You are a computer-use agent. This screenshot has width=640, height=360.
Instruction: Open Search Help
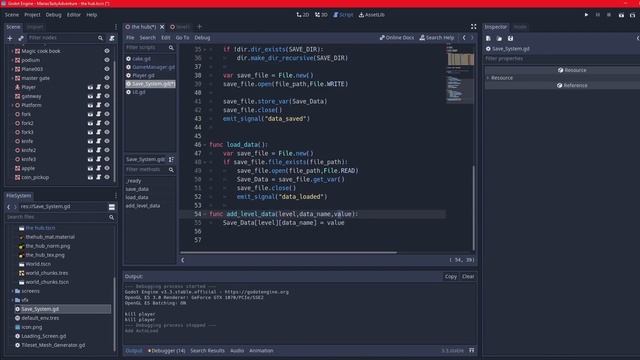click(437, 38)
